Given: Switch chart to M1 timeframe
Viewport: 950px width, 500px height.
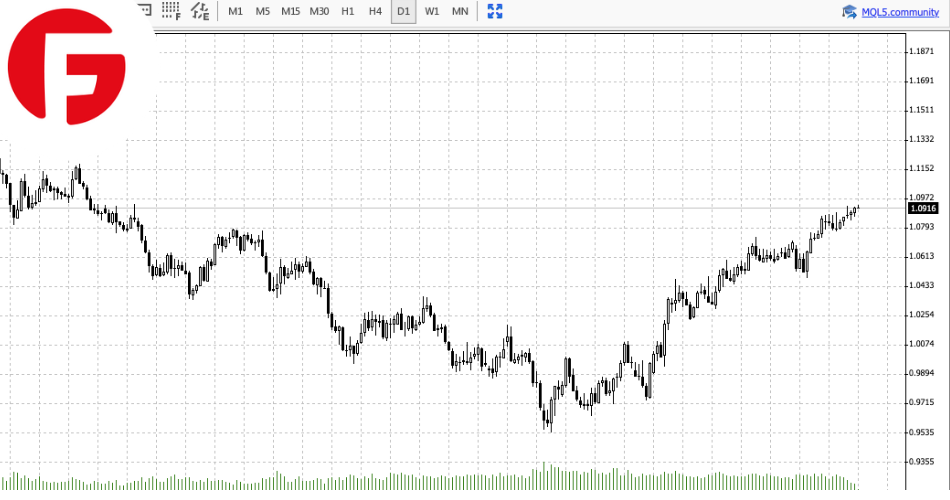Looking at the screenshot, I should tap(235, 11).
